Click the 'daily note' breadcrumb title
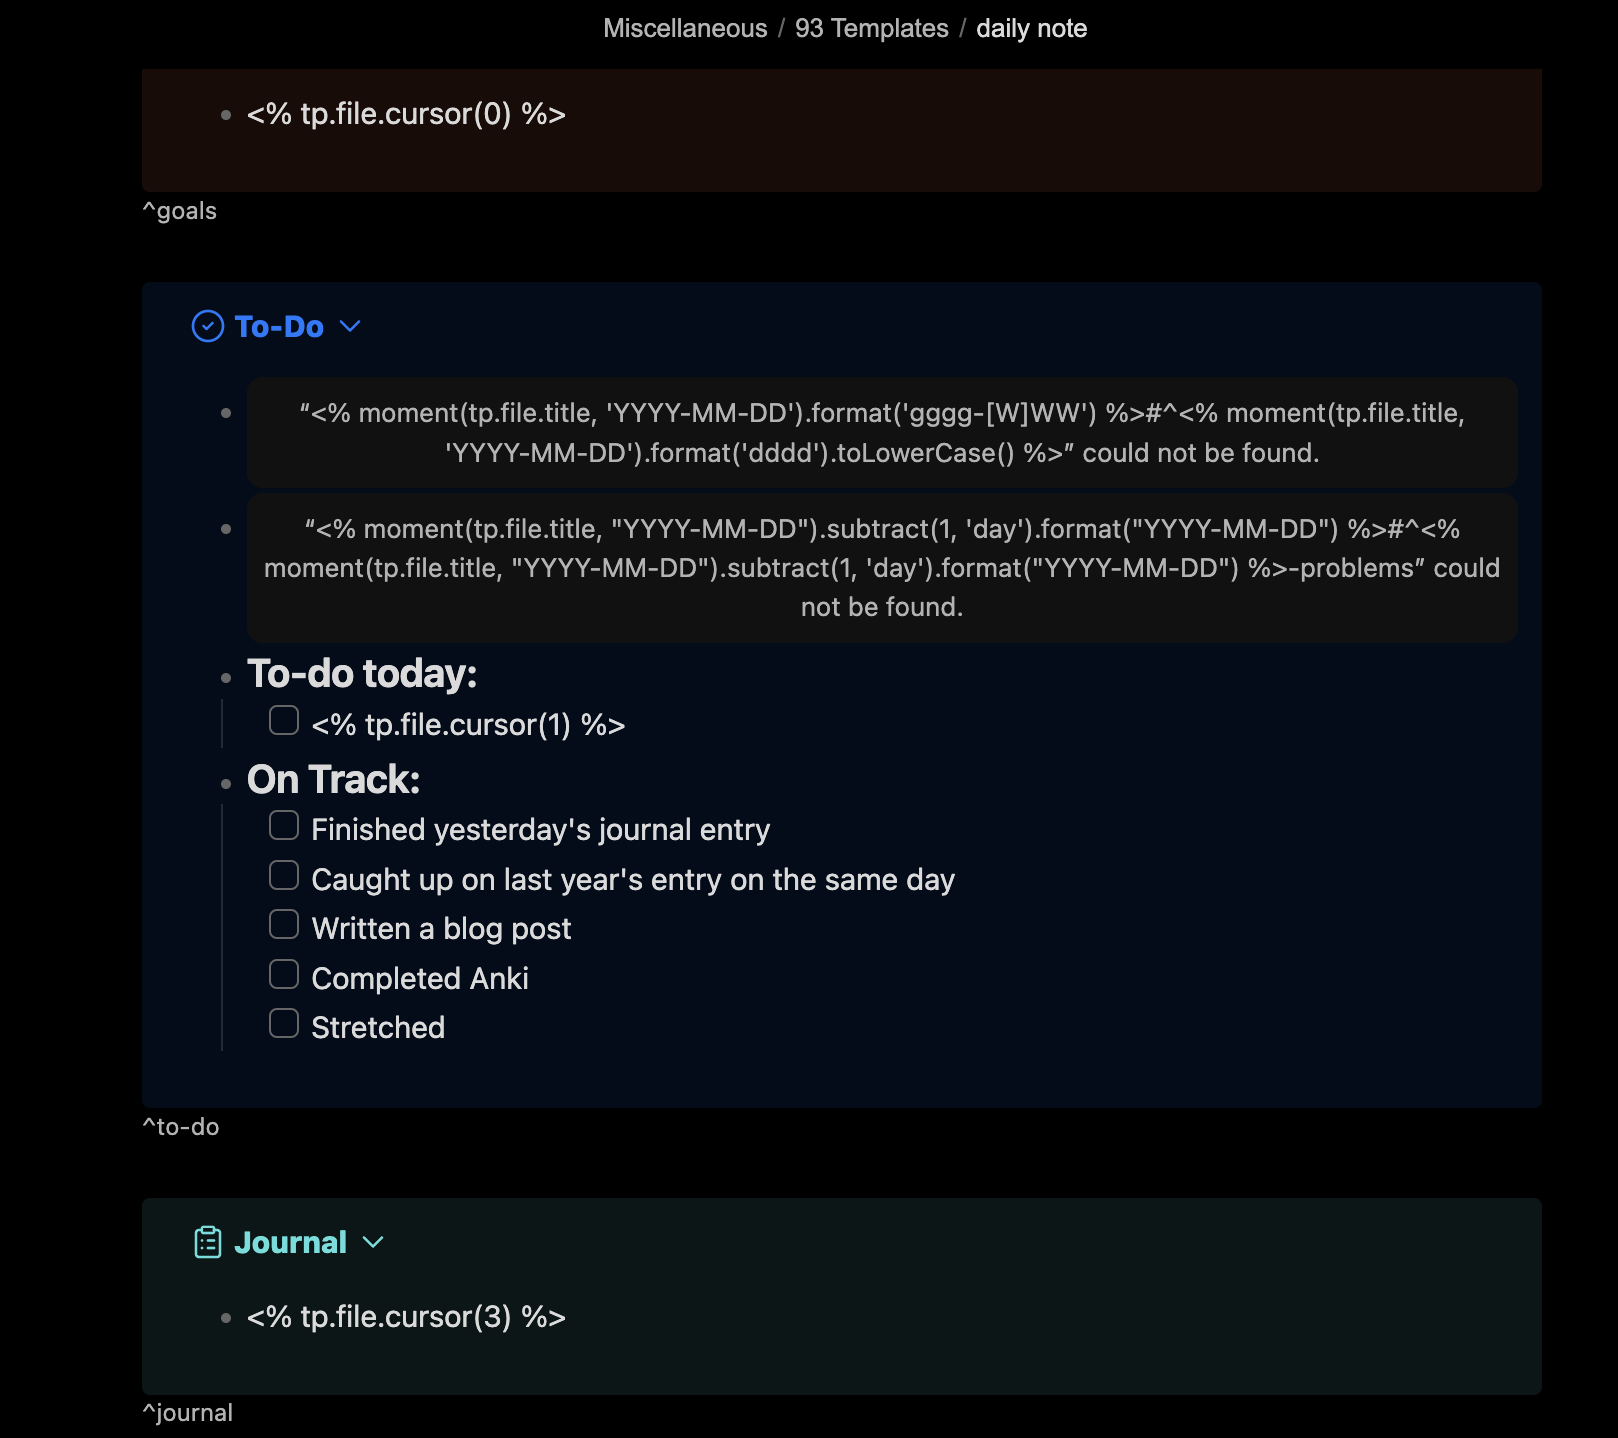This screenshot has width=1618, height=1438. 1031,28
